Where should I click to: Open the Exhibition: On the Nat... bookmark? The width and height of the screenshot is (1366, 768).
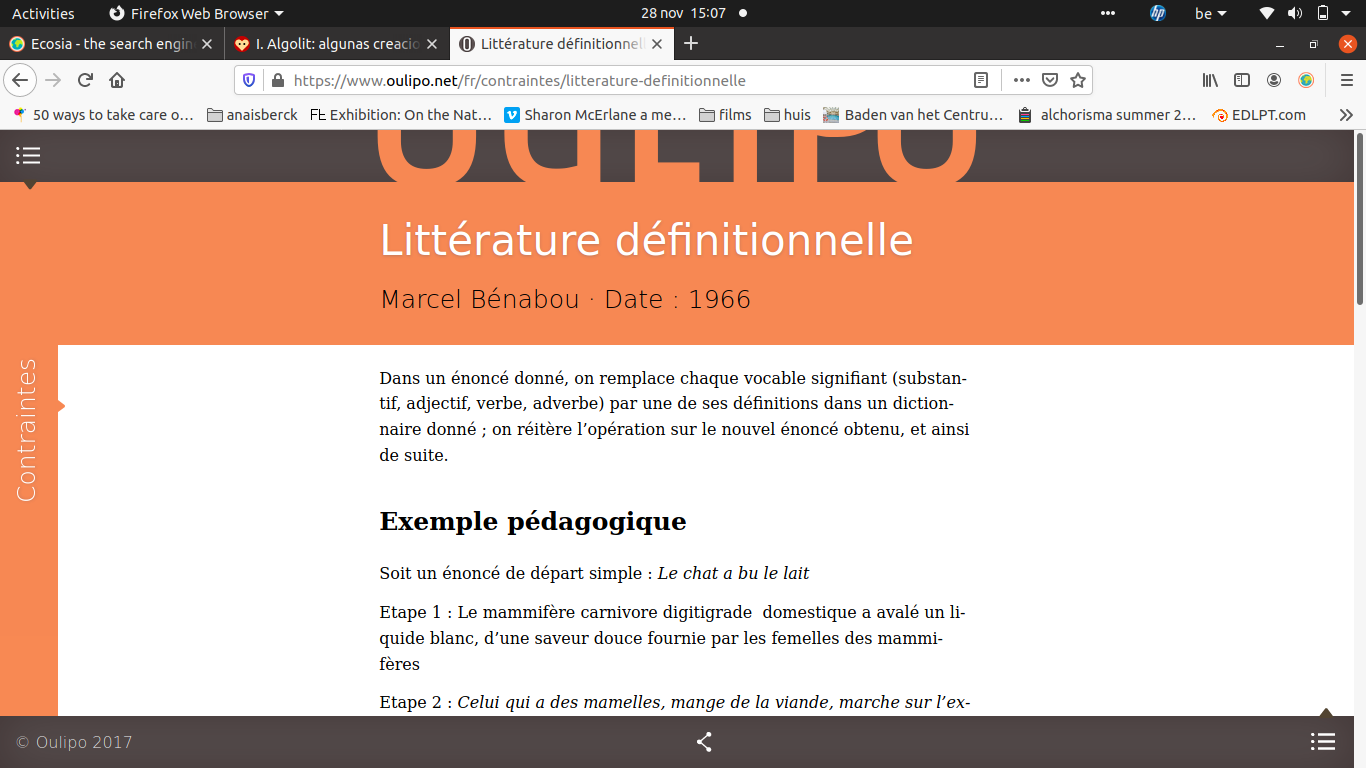tap(400, 115)
